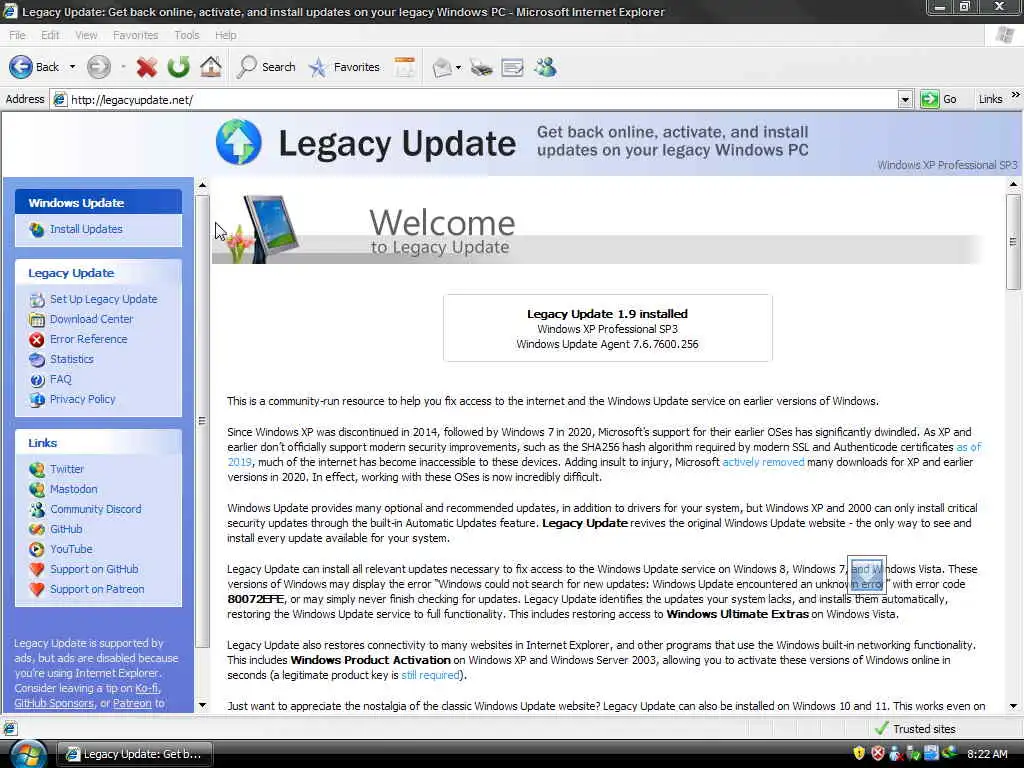Click the sidebar scrollbar thumb

(202, 421)
